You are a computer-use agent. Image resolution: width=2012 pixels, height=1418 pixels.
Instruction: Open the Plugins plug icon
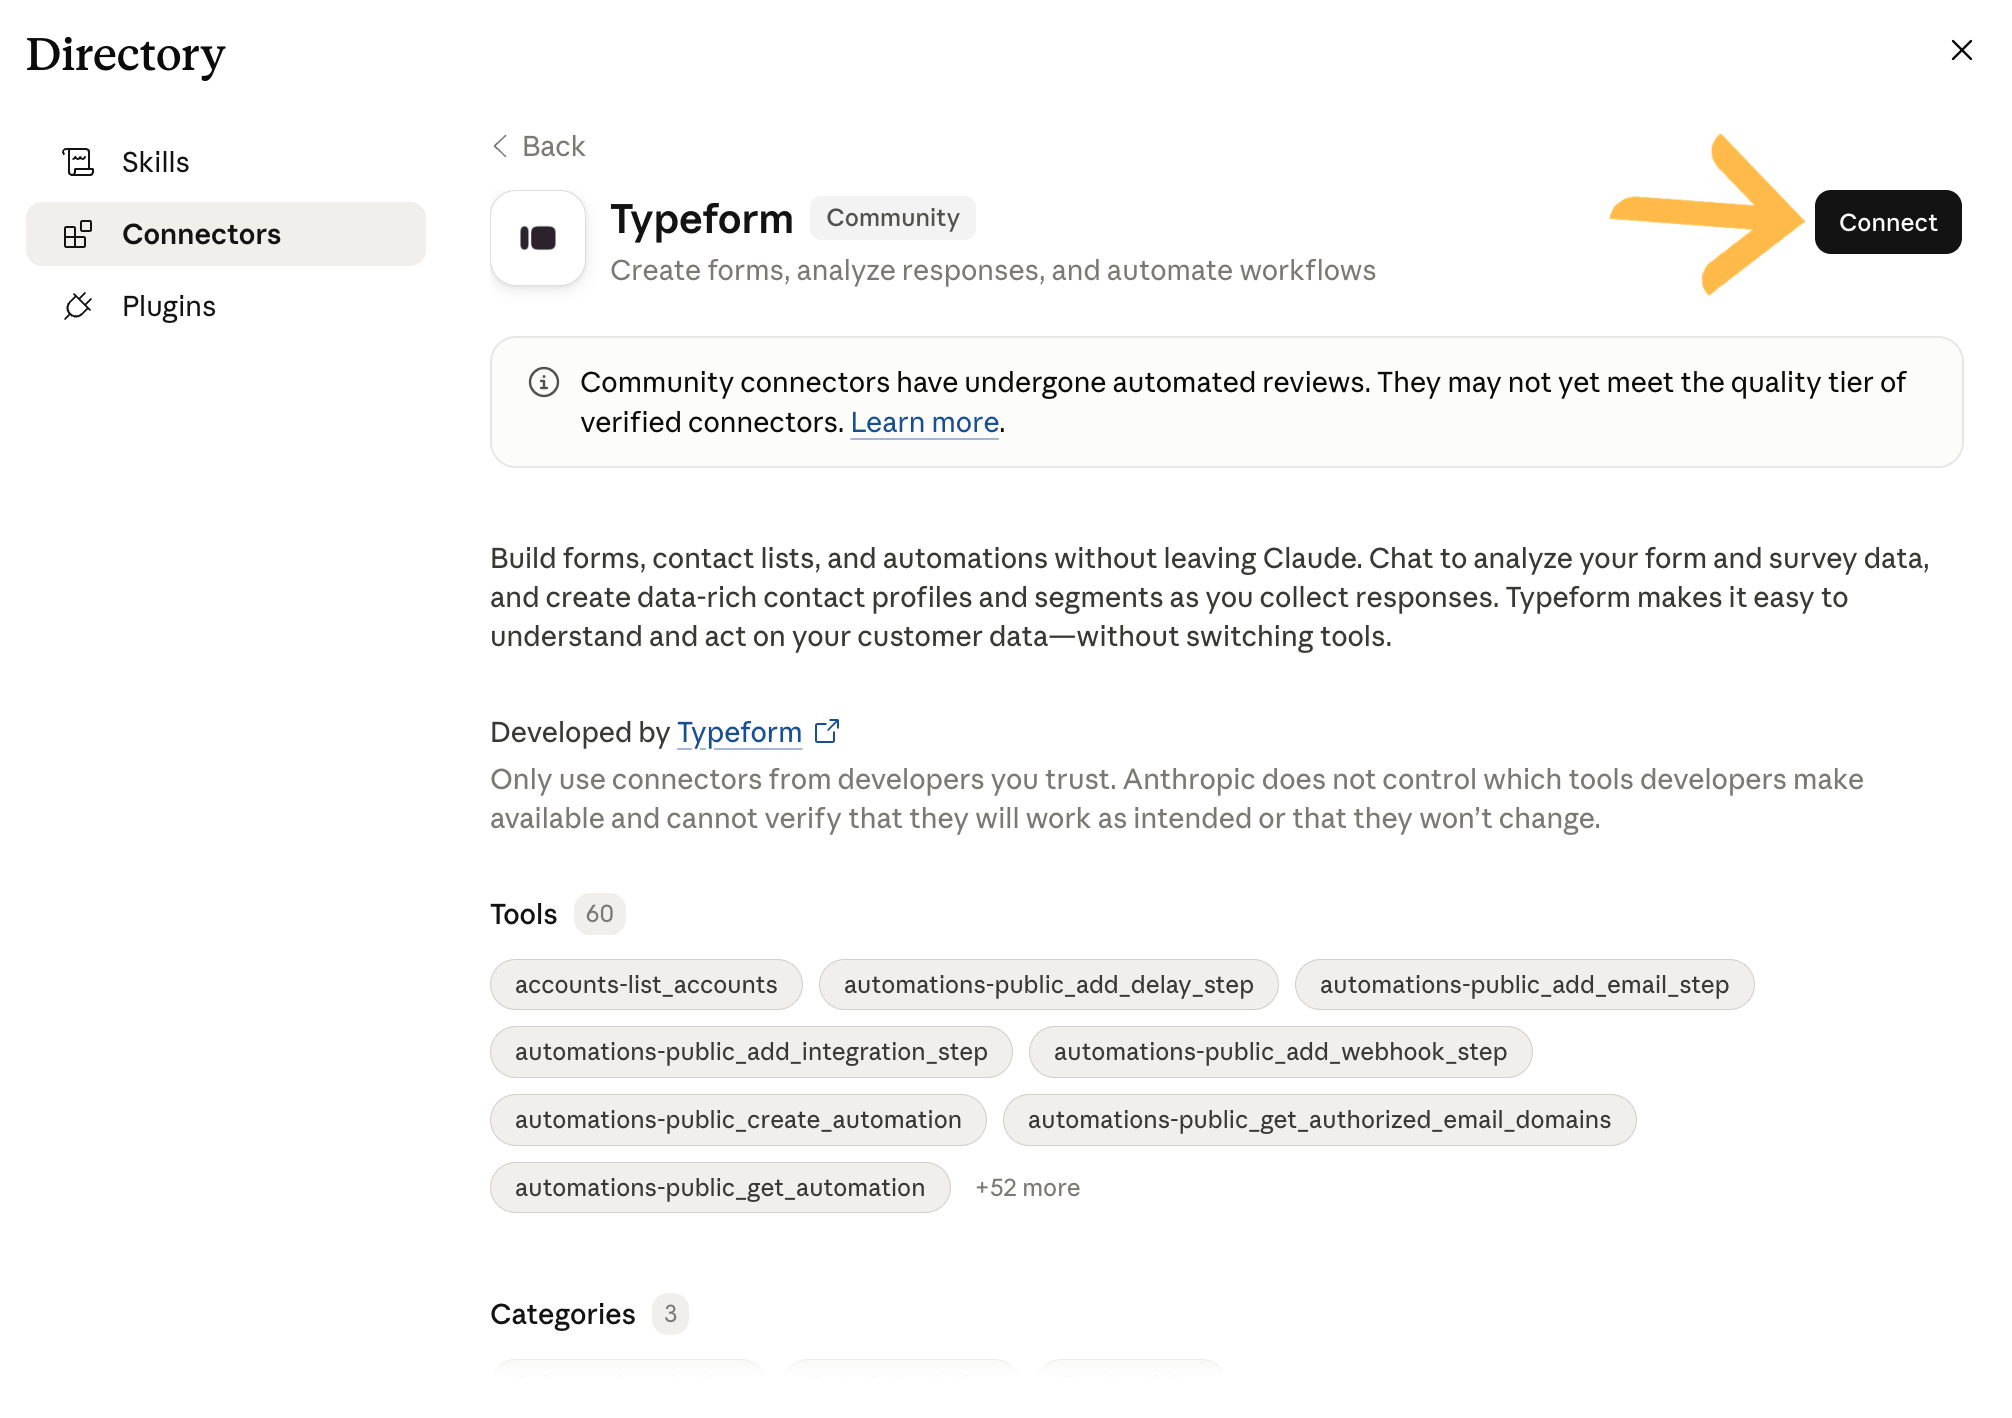pyautogui.click(x=78, y=306)
